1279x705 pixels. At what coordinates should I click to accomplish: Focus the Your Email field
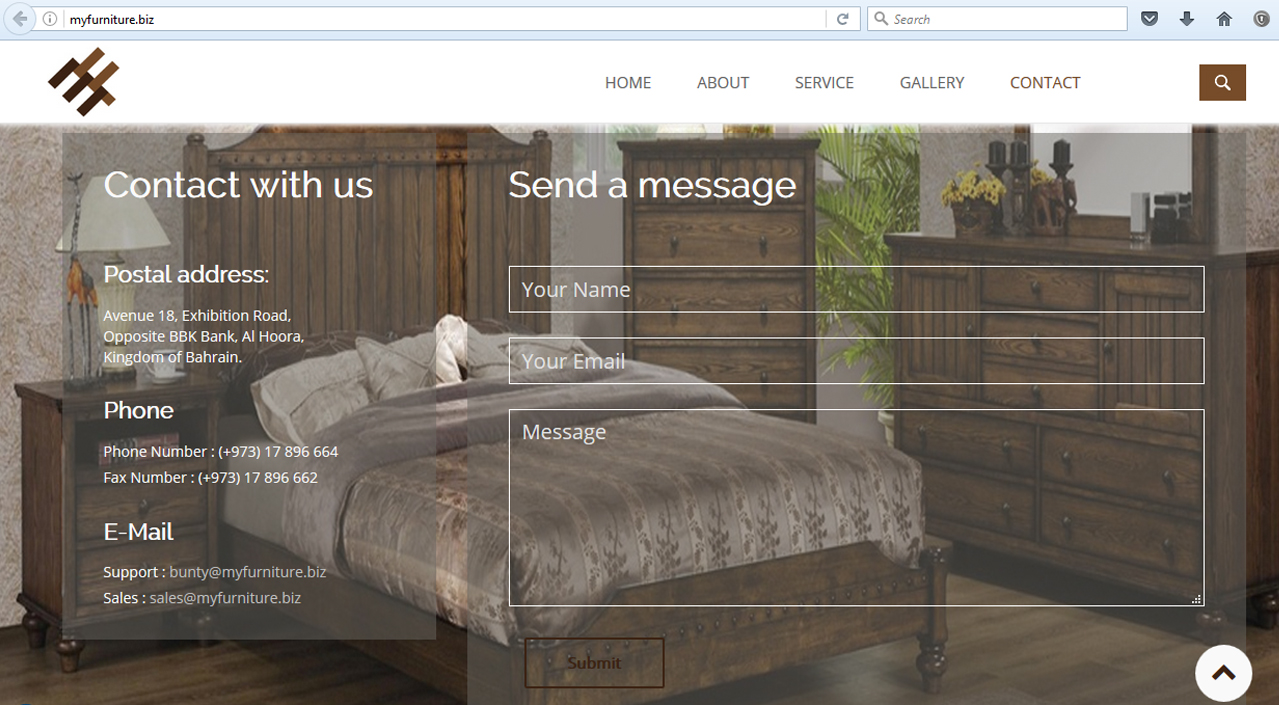[x=856, y=361]
